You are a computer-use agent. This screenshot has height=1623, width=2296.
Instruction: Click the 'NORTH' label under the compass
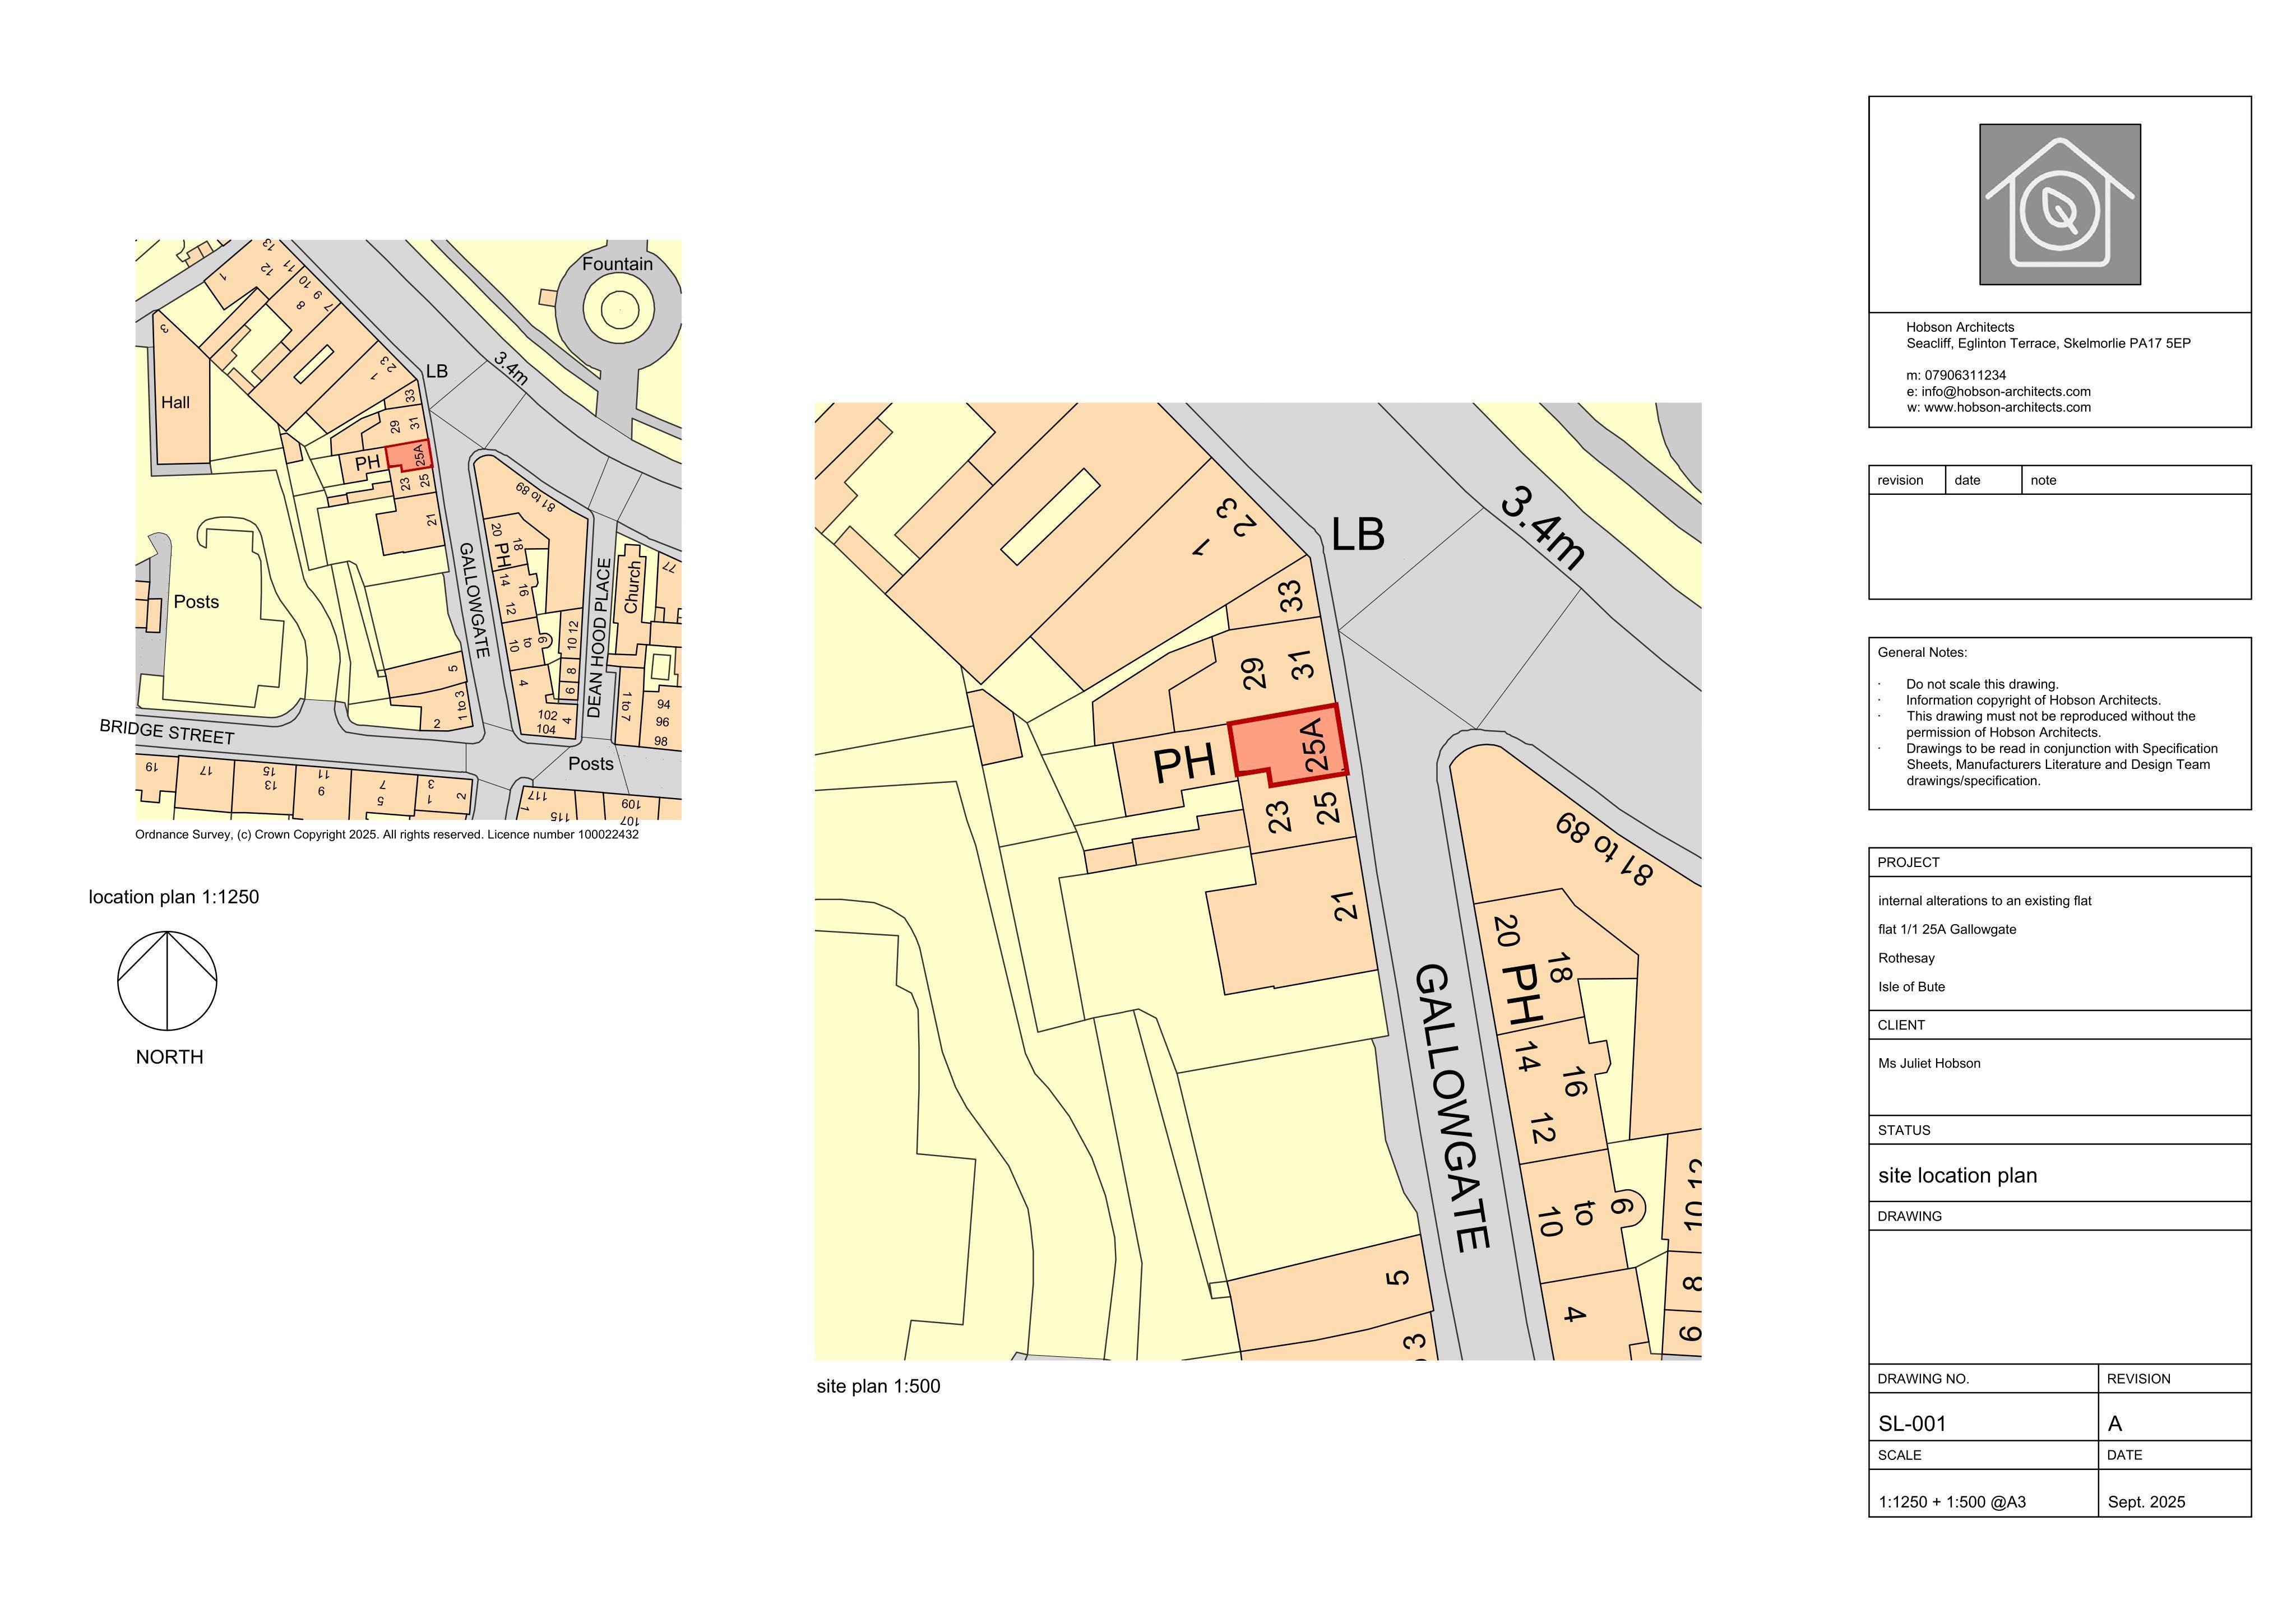tap(169, 1057)
